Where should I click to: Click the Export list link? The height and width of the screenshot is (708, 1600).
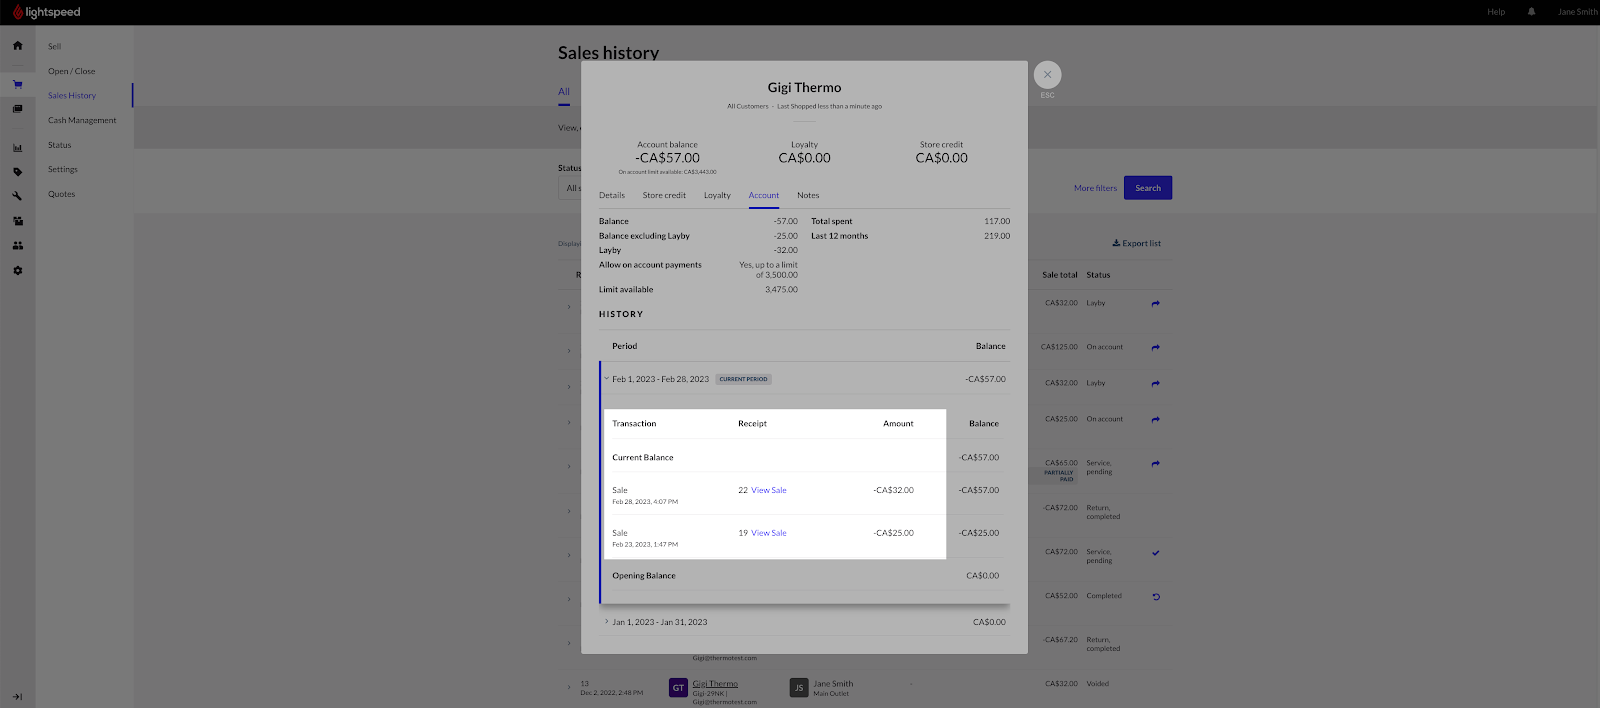pyautogui.click(x=1137, y=243)
